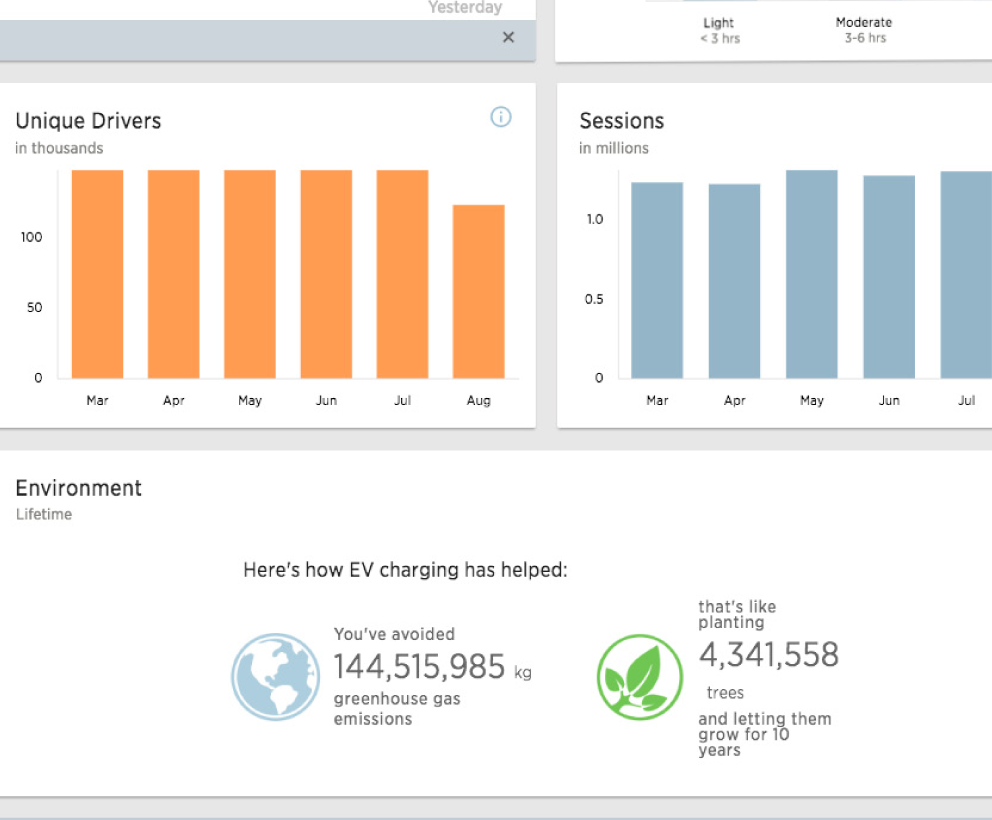The image size is (992, 820).
Task: Click the Moderate 3-6 hrs label
Action: pos(864,30)
